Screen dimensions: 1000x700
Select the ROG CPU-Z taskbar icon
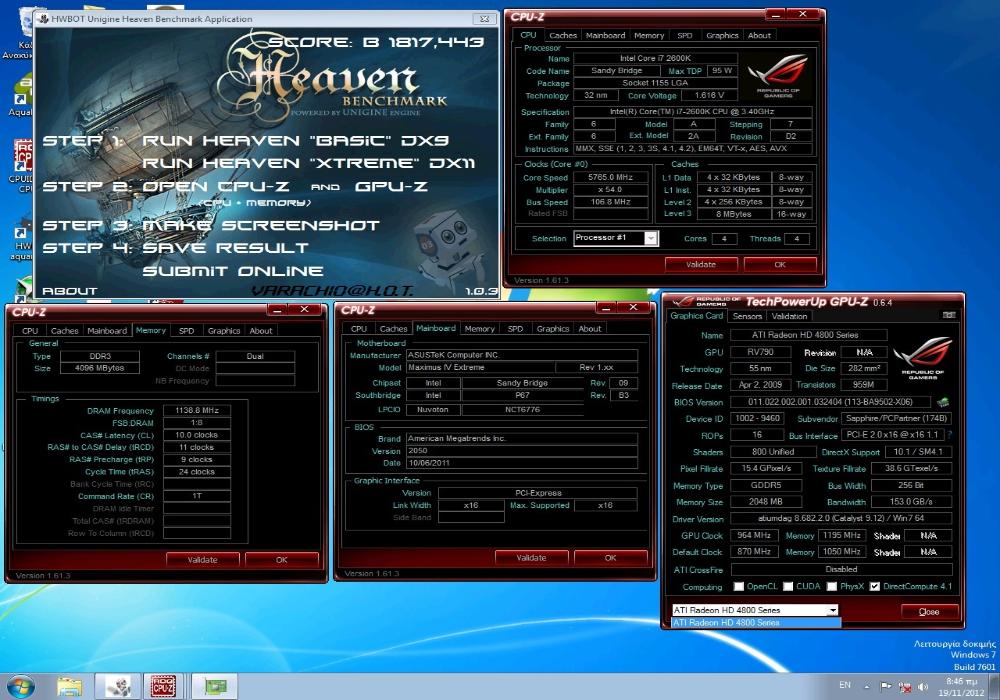pos(163,687)
